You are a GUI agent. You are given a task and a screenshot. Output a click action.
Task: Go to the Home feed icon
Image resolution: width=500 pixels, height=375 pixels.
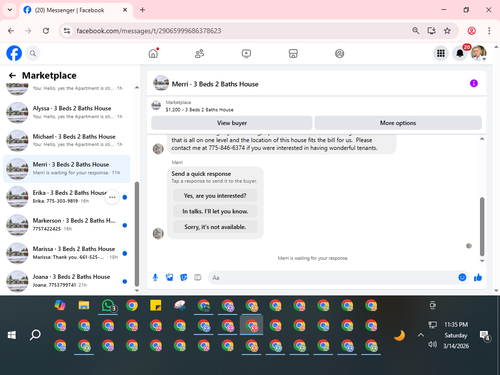[x=153, y=53]
